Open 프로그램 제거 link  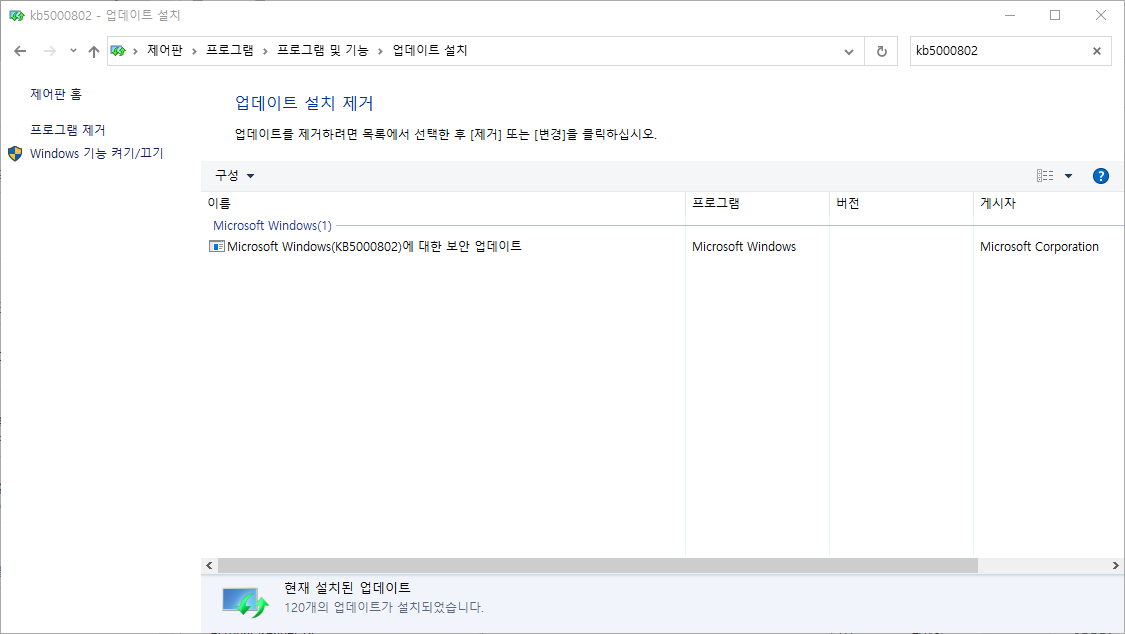[67, 130]
